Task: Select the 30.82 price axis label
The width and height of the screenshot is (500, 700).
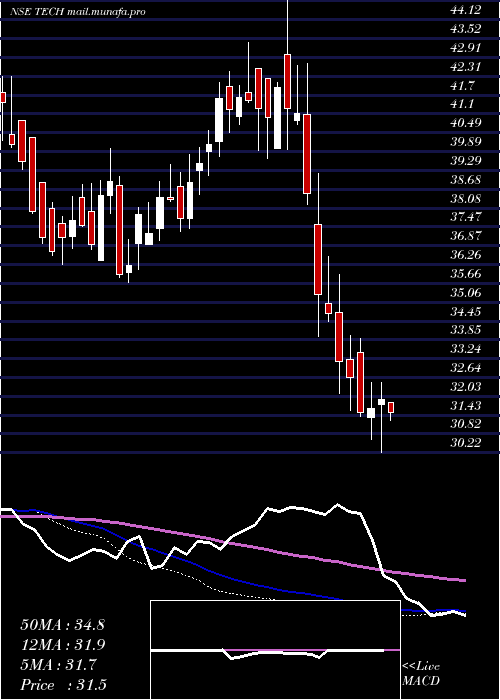Action: 466,425
